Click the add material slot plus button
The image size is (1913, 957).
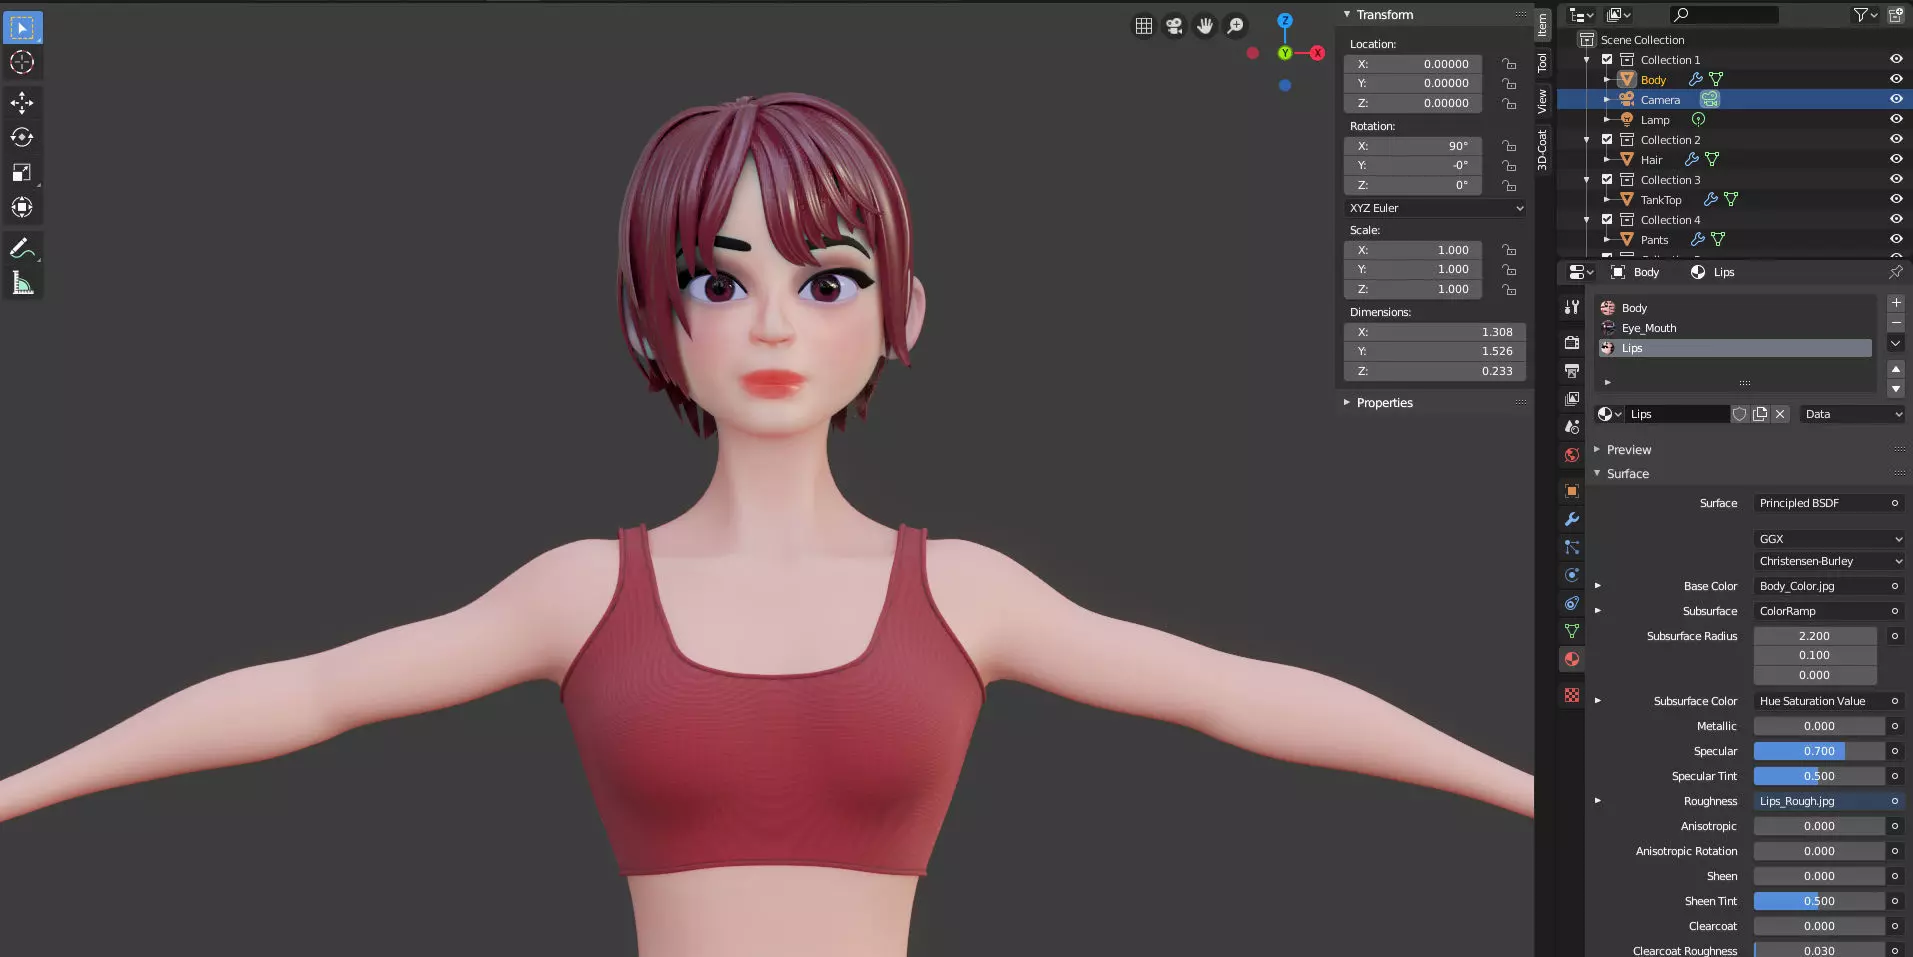point(1896,303)
